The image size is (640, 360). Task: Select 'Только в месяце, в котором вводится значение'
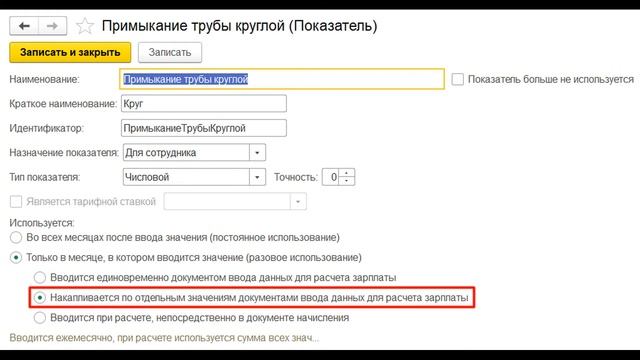(x=16, y=258)
